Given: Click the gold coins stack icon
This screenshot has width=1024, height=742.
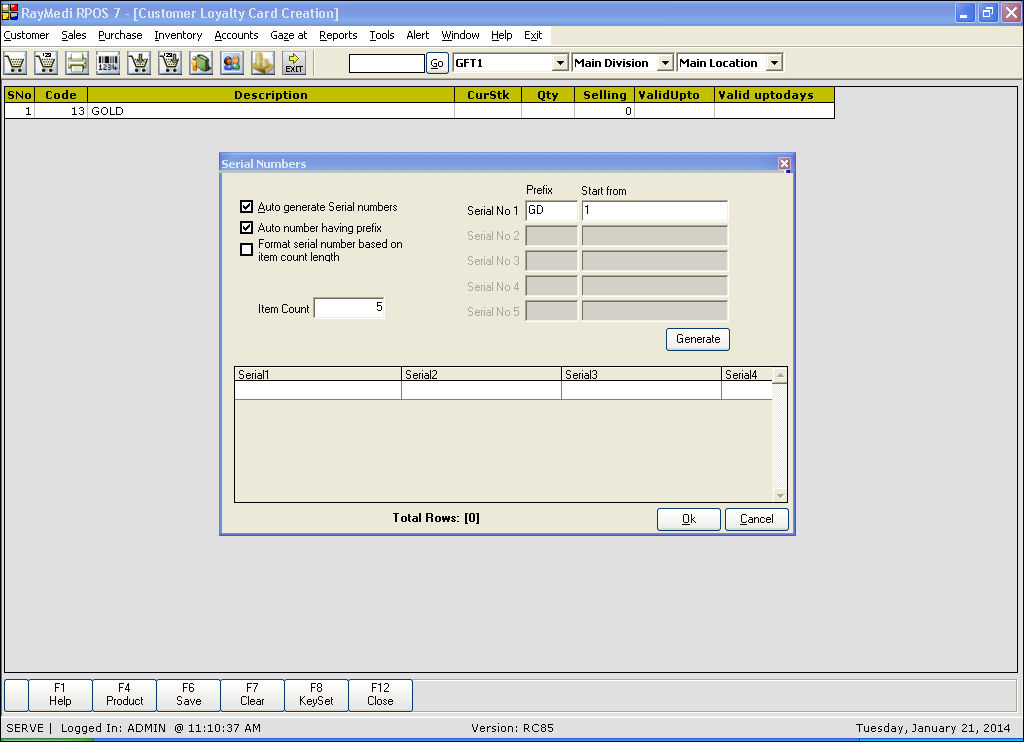Looking at the screenshot, I should tap(263, 63).
